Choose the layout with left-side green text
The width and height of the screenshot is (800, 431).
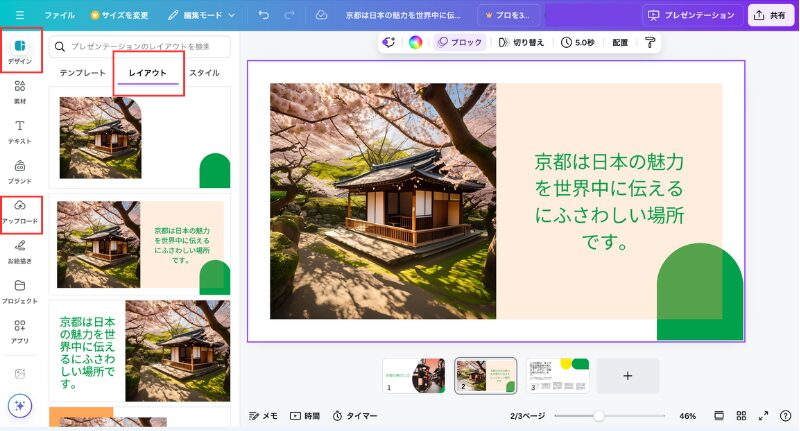(140, 350)
